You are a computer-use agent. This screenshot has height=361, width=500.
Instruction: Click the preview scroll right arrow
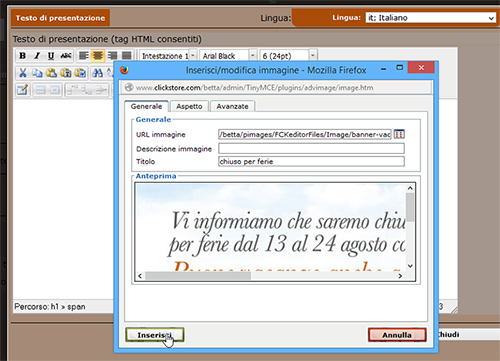pos(400,276)
